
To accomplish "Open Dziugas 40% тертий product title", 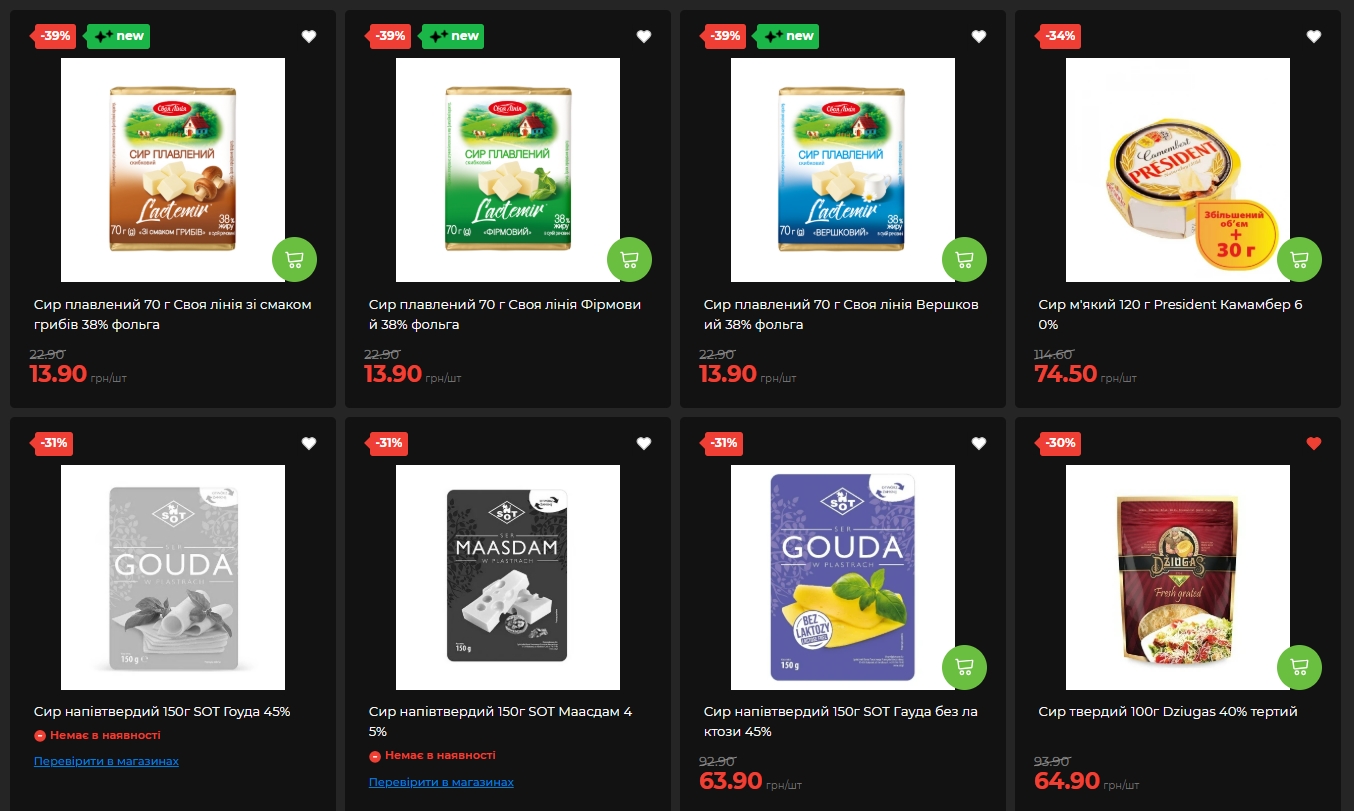I will pos(1168,712).
